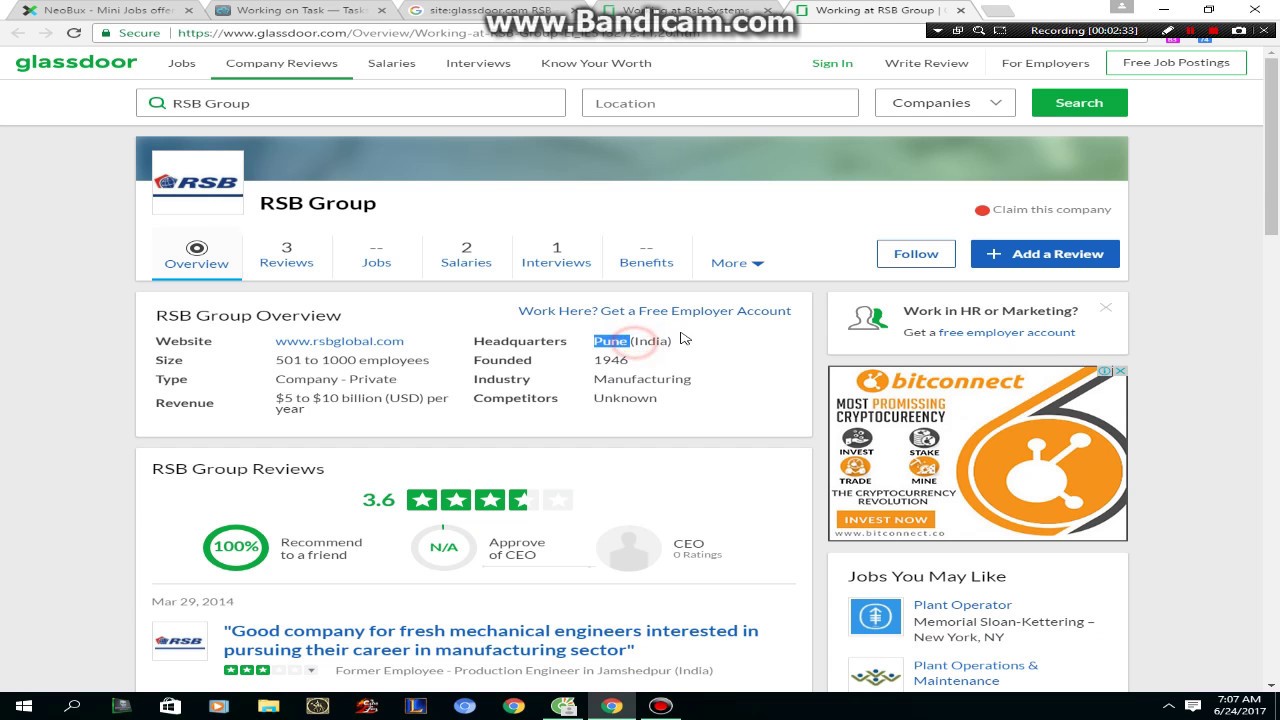Open Company Reviews in the navigation
1280x720 pixels.
[282, 63]
